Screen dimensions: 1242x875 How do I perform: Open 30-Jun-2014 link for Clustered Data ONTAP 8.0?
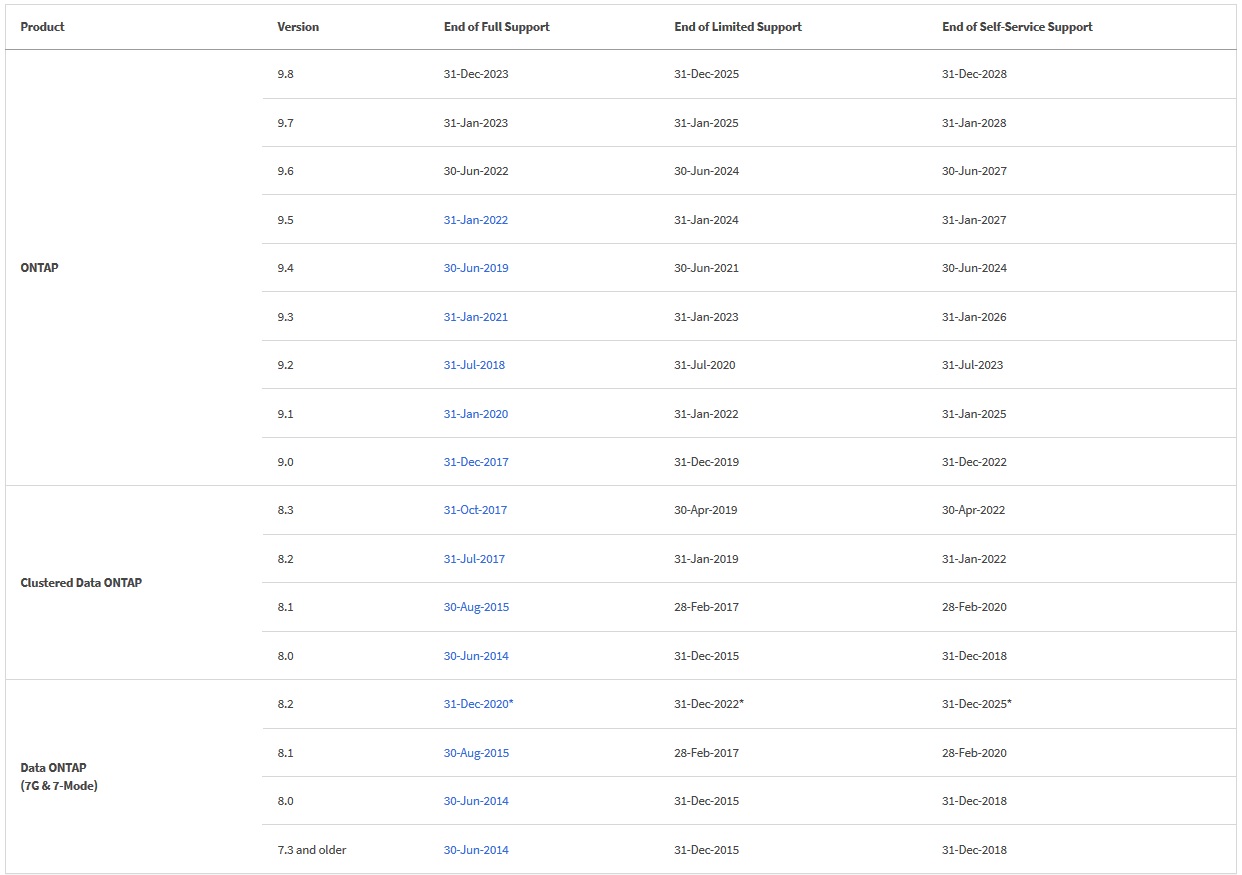click(476, 656)
